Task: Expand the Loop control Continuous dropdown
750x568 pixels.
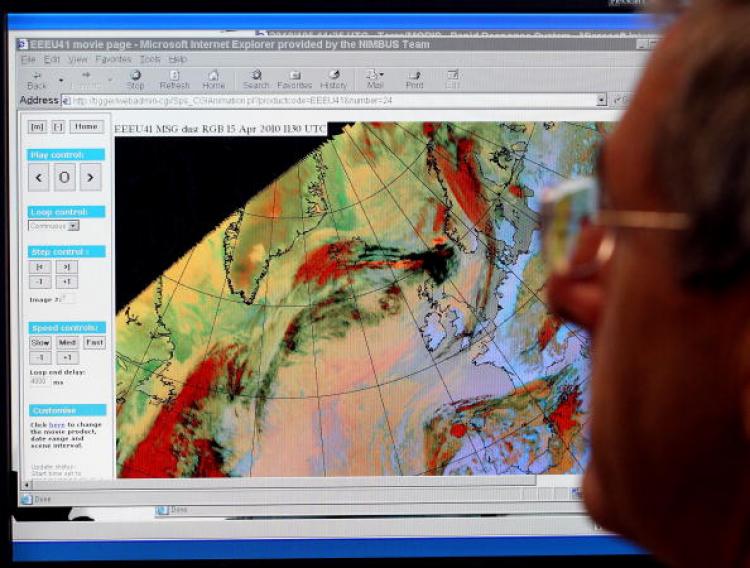Action: coord(73,226)
